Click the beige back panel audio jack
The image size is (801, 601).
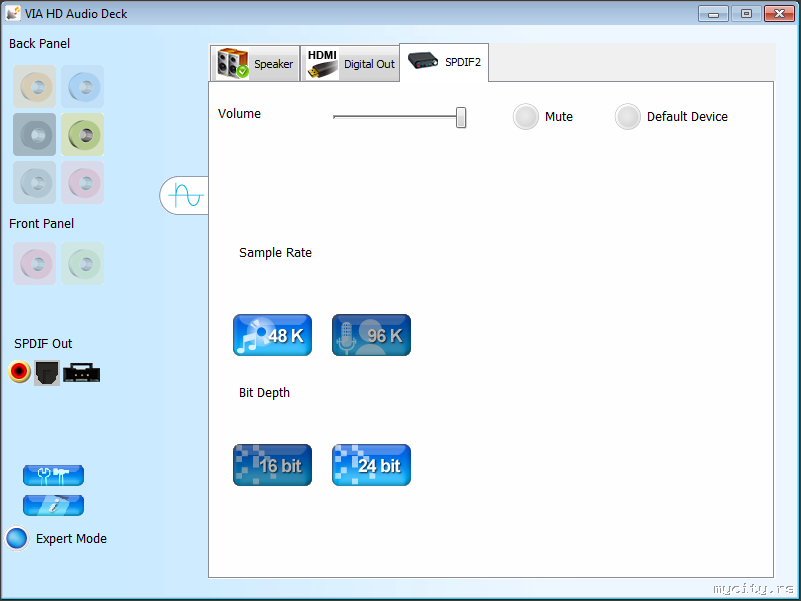[34, 86]
